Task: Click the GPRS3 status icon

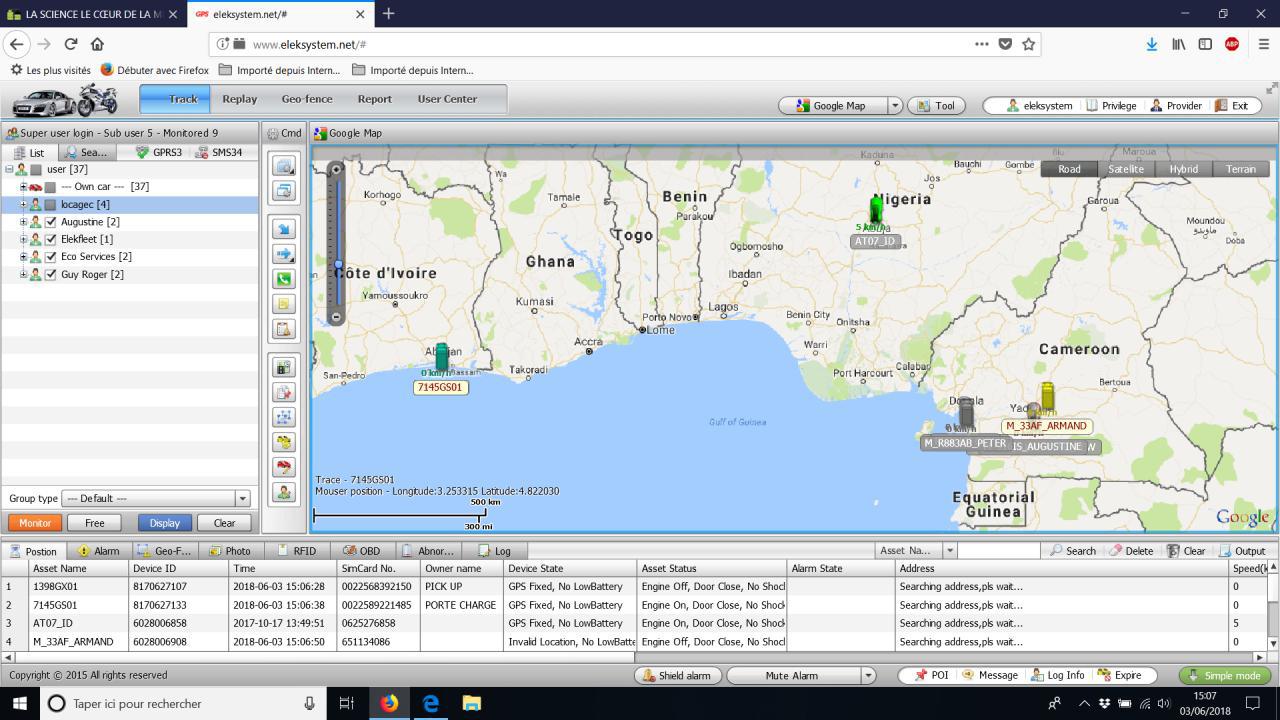Action: pos(143,153)
